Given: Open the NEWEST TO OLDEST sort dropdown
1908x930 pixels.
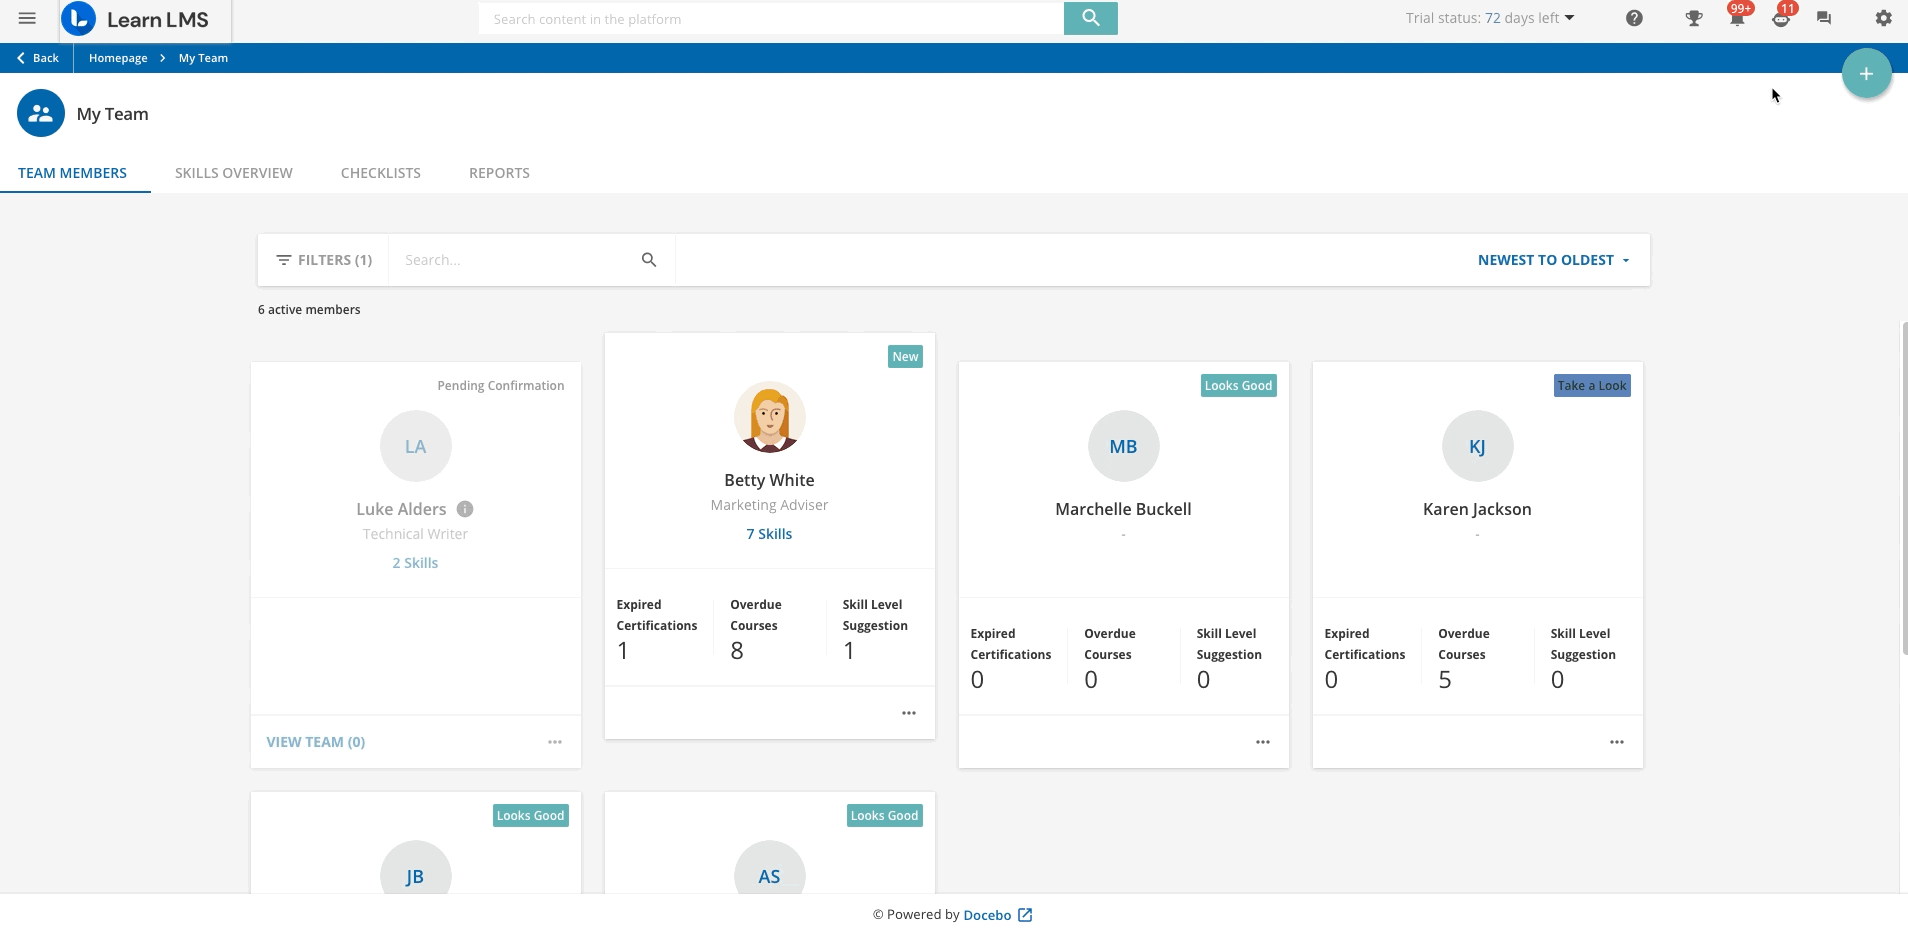Looking at the screenshot, I should pos(1551,259).
